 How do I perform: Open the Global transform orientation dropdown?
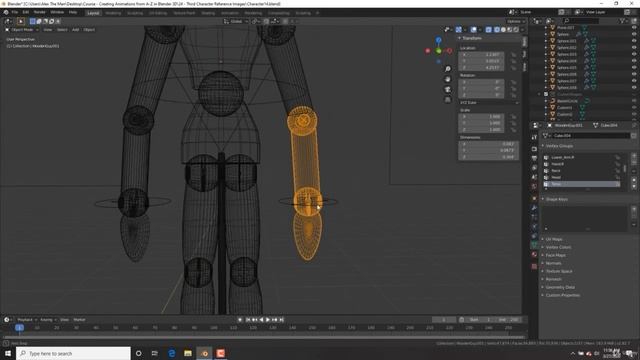[236, 21]
